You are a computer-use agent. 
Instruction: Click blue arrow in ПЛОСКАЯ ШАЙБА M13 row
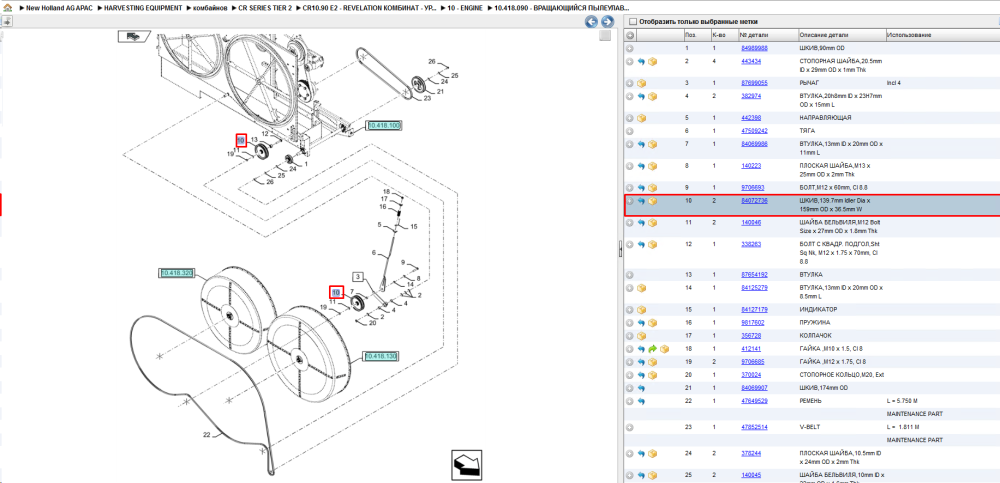[x=642, y=166]
